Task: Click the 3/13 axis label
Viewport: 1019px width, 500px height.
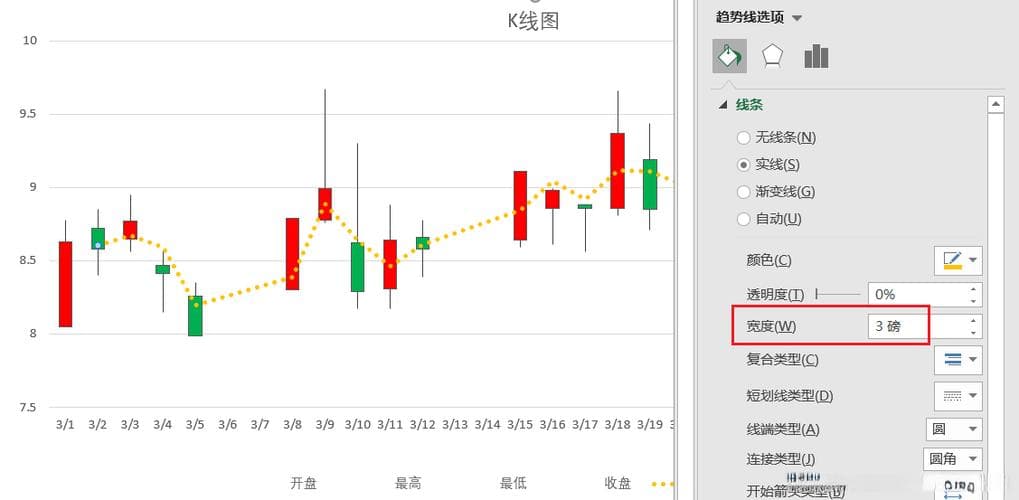Action: point(455,425)
